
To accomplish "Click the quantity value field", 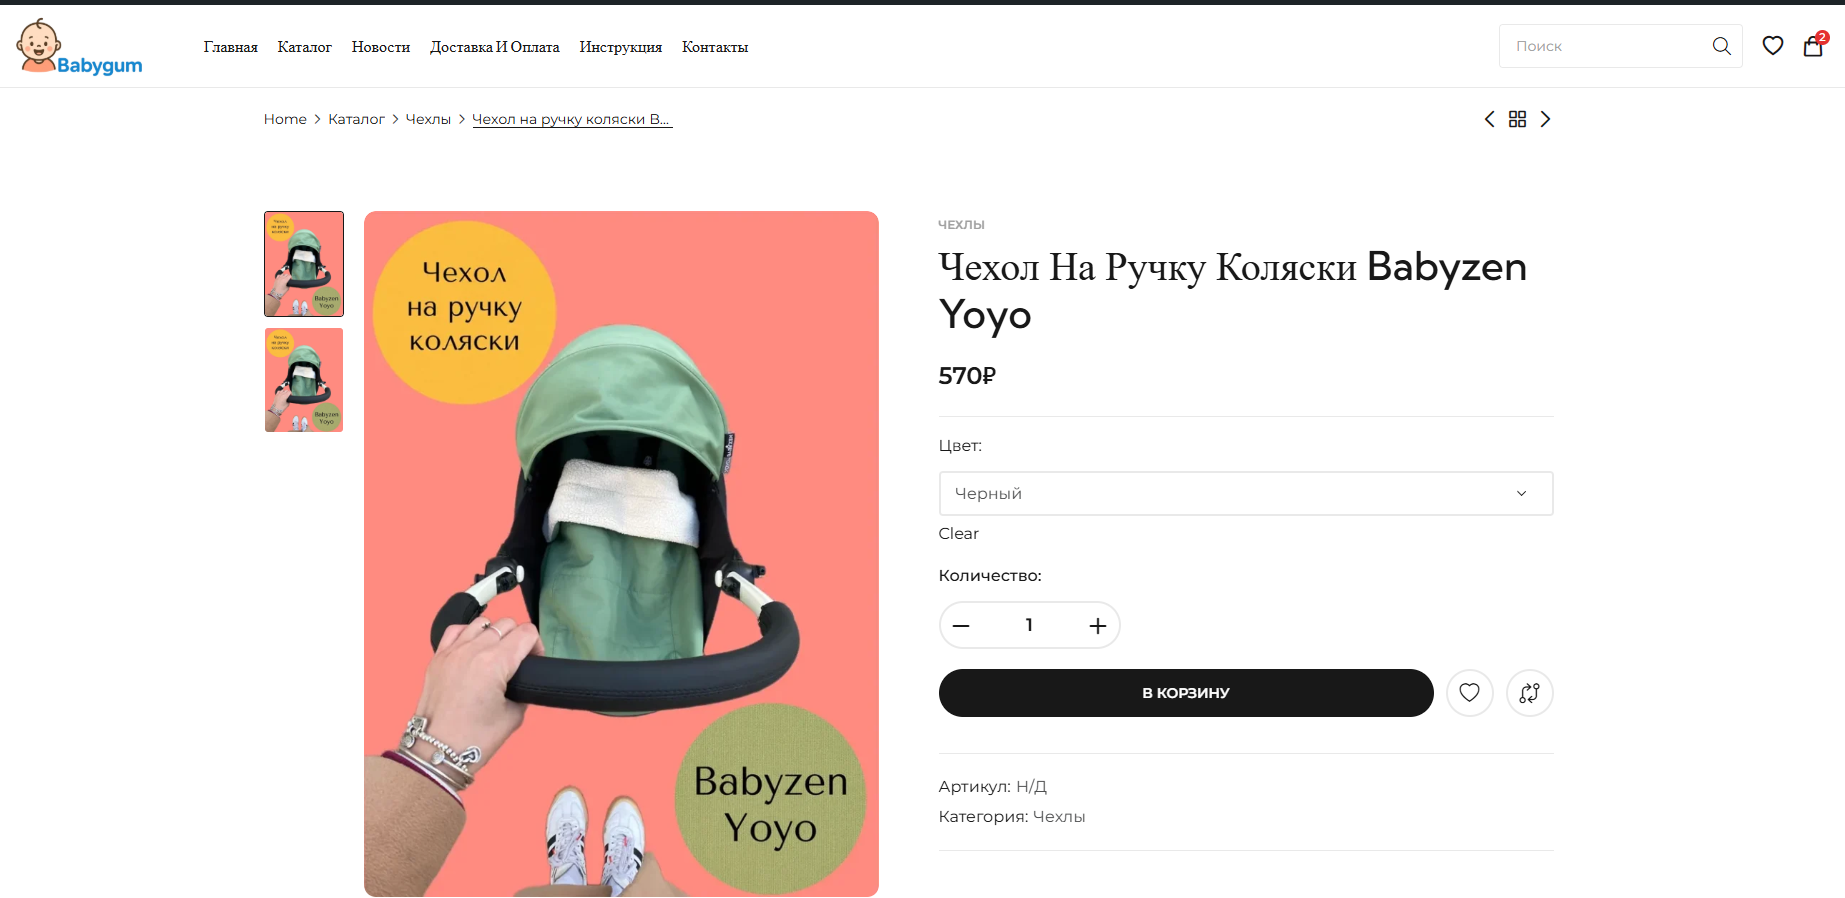I will [x=1029, y=626].
